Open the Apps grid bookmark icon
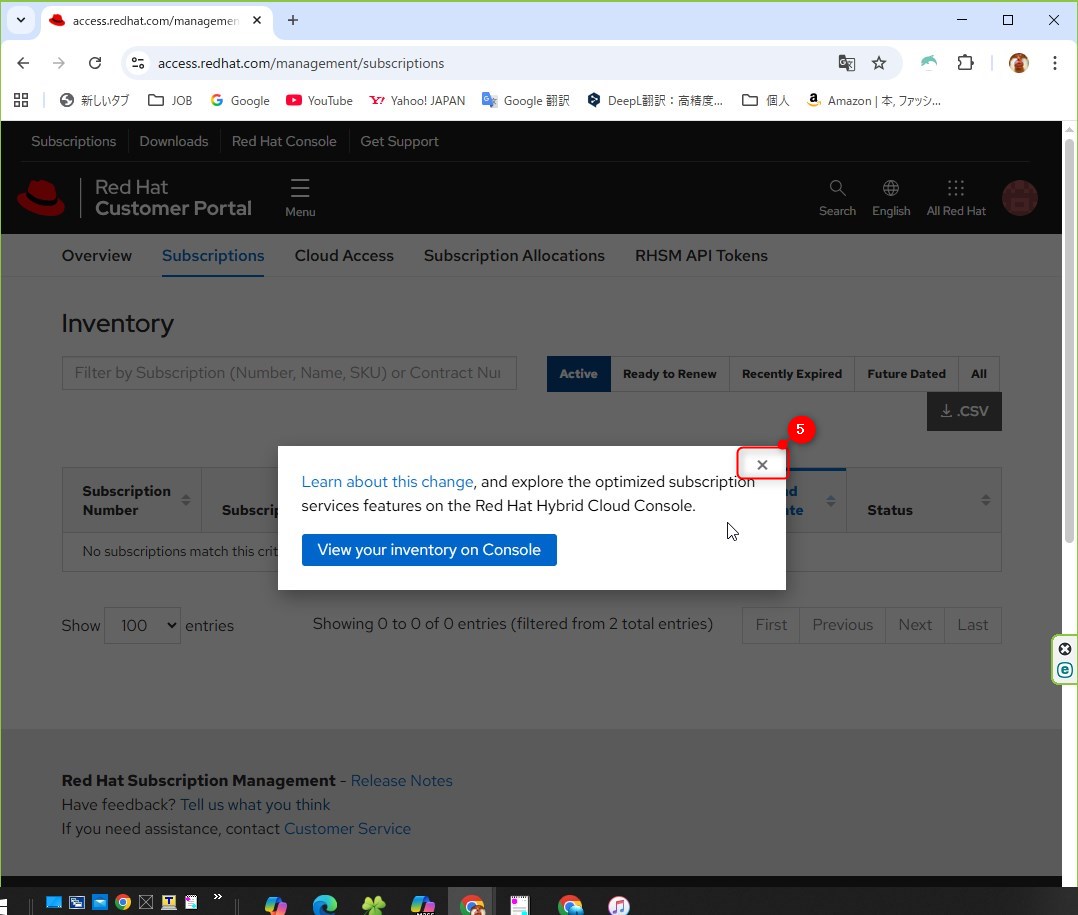The image size is (1078, 915). click(x=21, y=100)
